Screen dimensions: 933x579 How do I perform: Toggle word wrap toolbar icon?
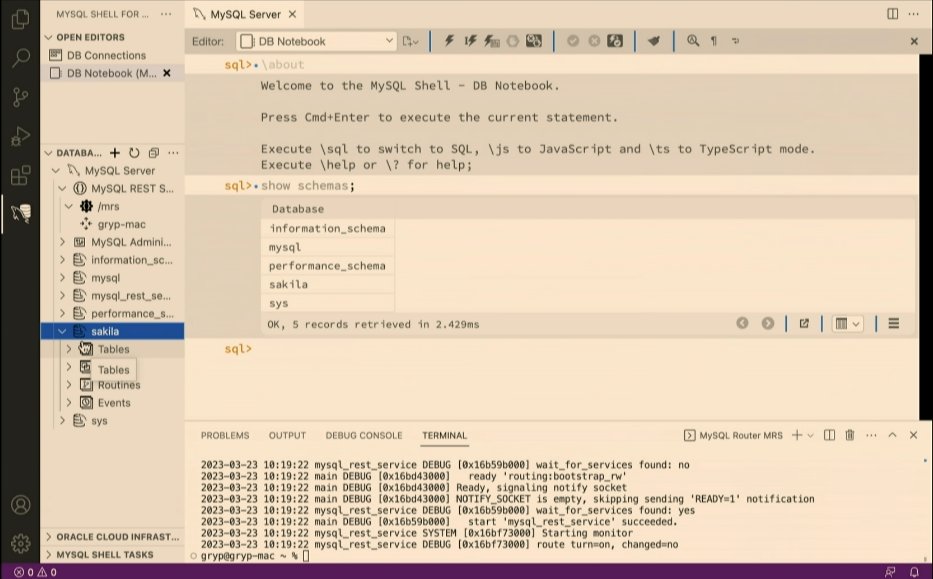click(x=735, y=40)
